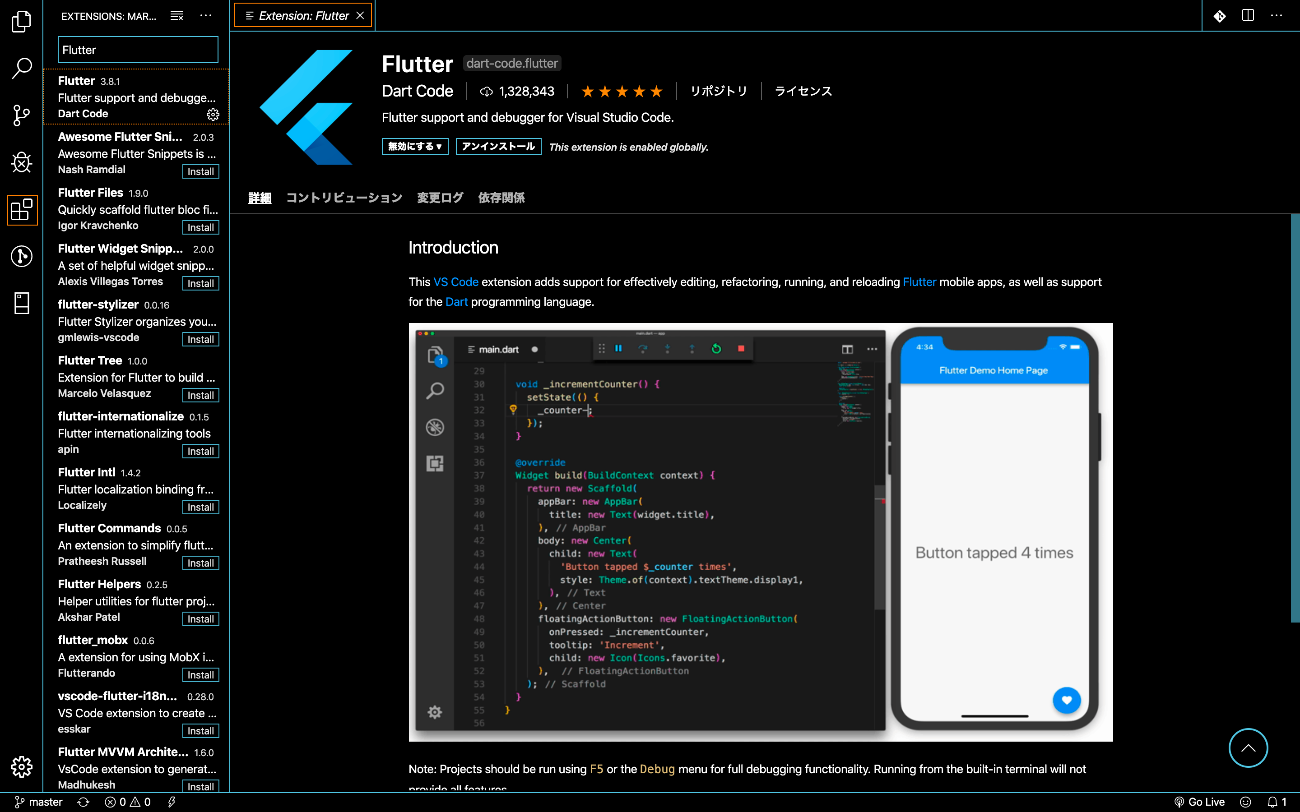Open the Source Control view
The height and width of the screenshot is (812, 1300).
(x=21, y=115)
